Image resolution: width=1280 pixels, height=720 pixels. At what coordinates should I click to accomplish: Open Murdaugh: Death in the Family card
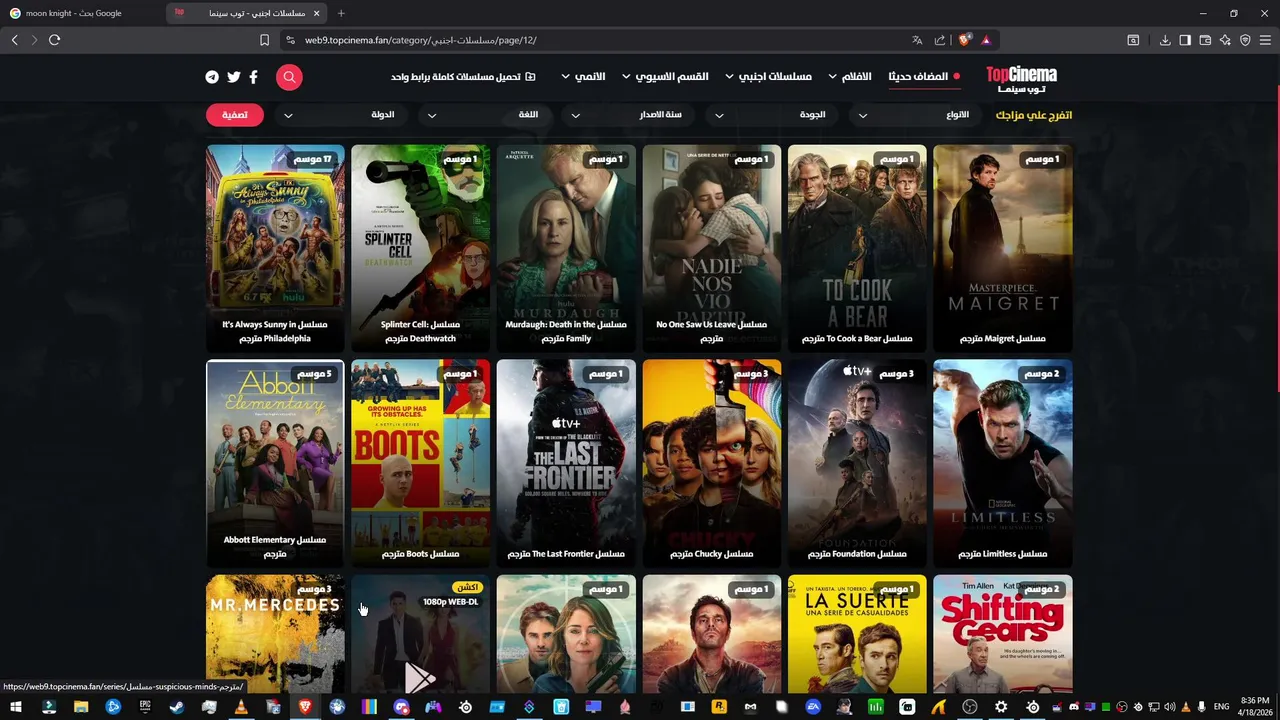566,249
